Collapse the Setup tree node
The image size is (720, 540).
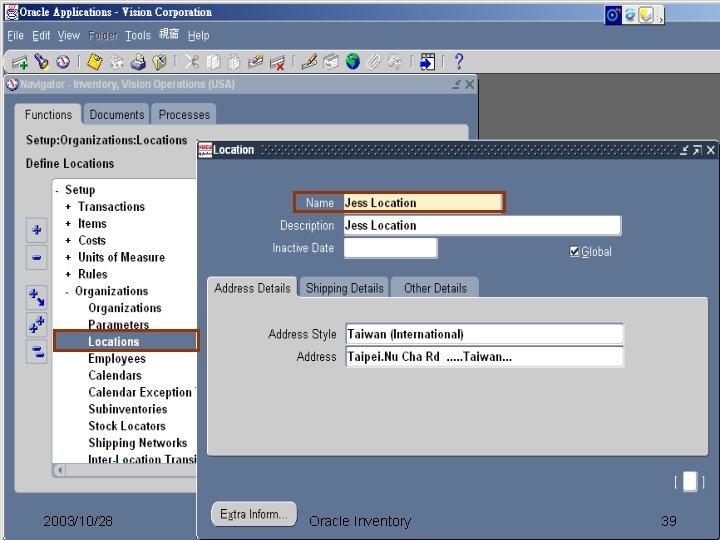point(57,190)
